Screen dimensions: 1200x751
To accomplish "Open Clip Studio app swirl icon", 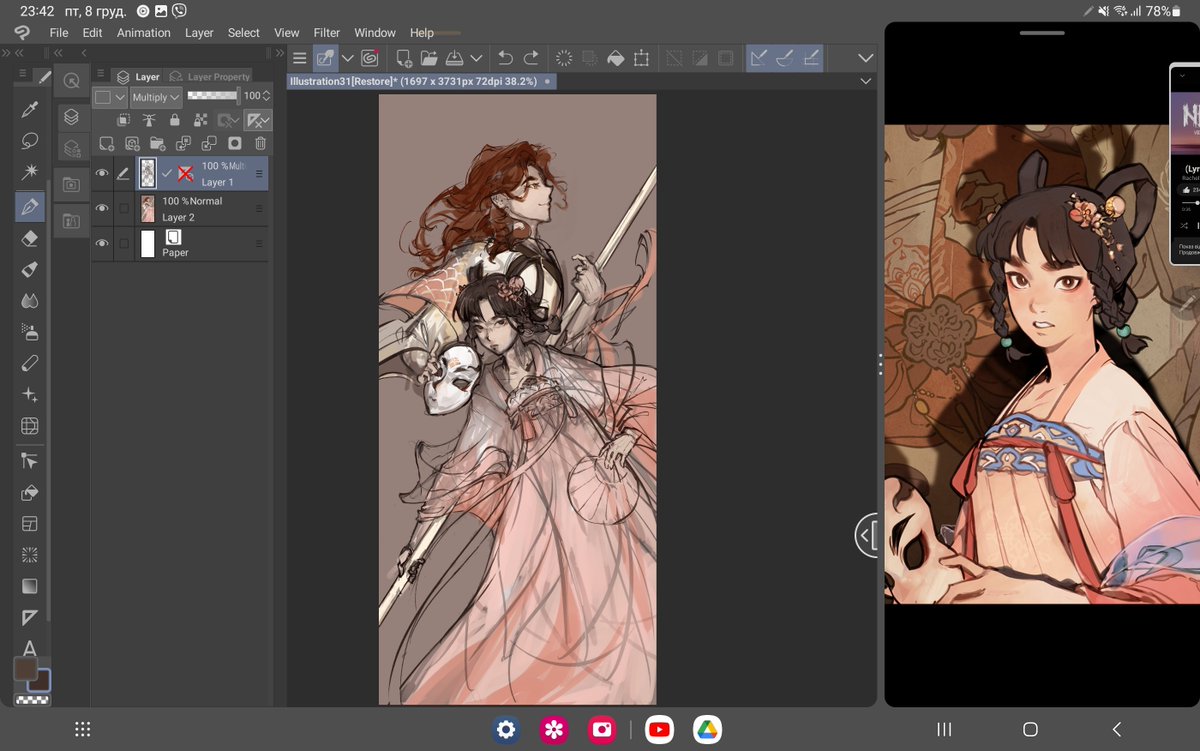I will tap(371, 58).
